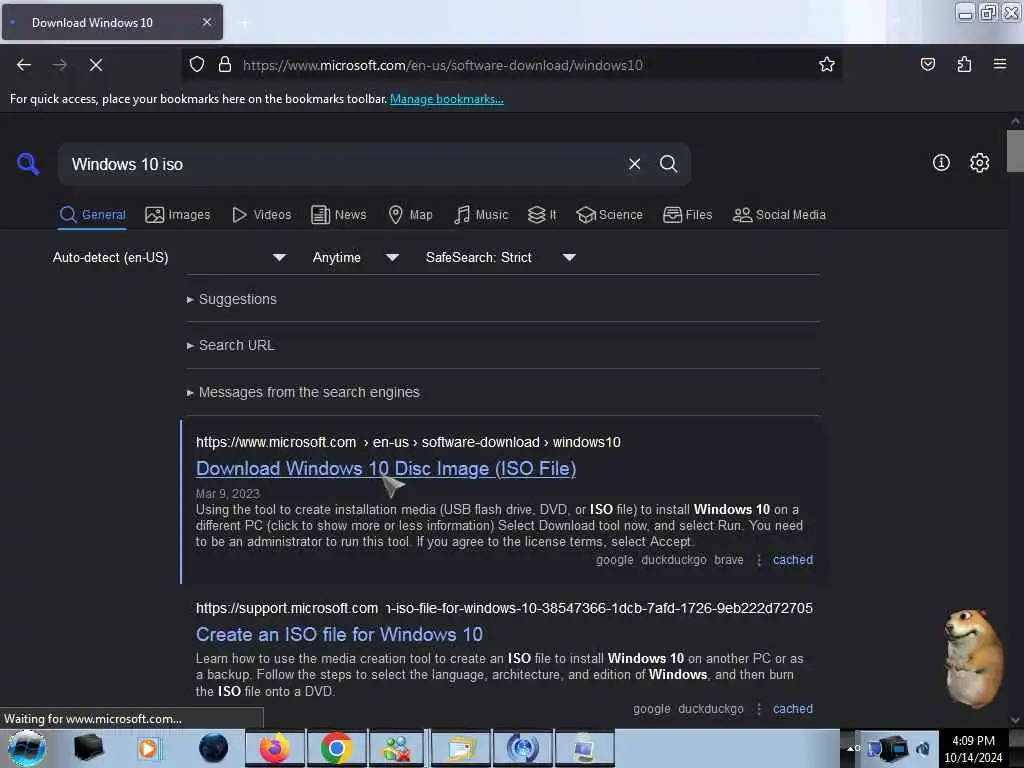Click the support.microsoft.com result URL
This screenshot has height=768, width=1024.
[504, 608]
